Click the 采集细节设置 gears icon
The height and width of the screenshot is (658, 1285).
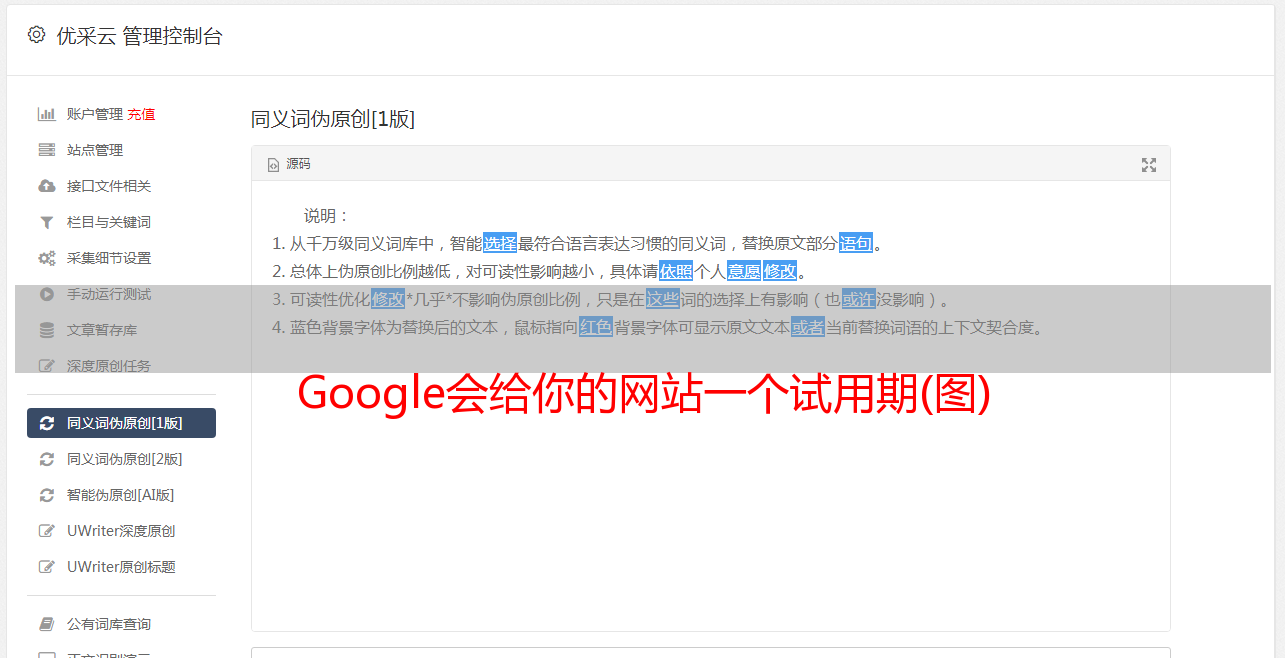46,258
